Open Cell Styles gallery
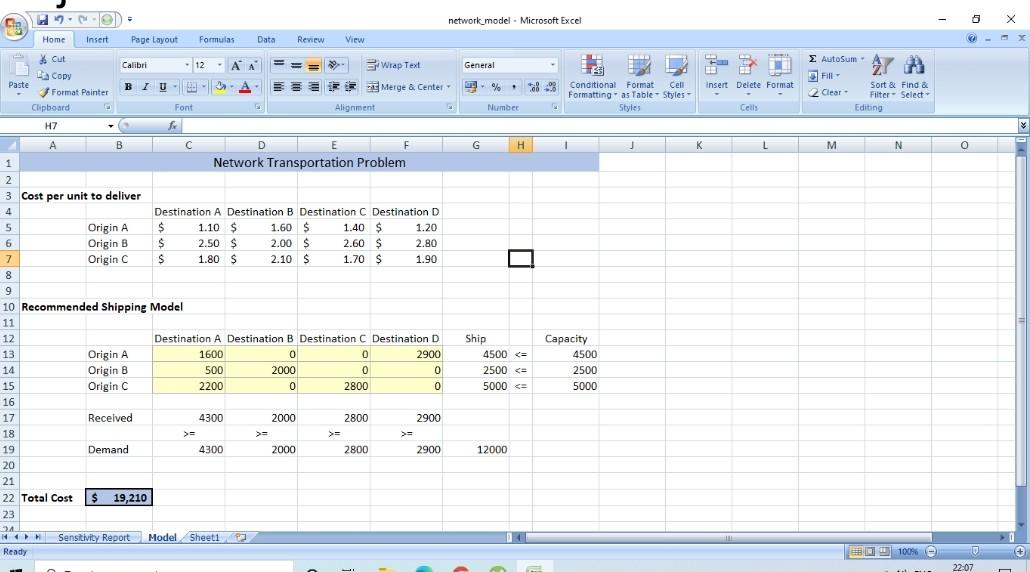 point(676,76)
